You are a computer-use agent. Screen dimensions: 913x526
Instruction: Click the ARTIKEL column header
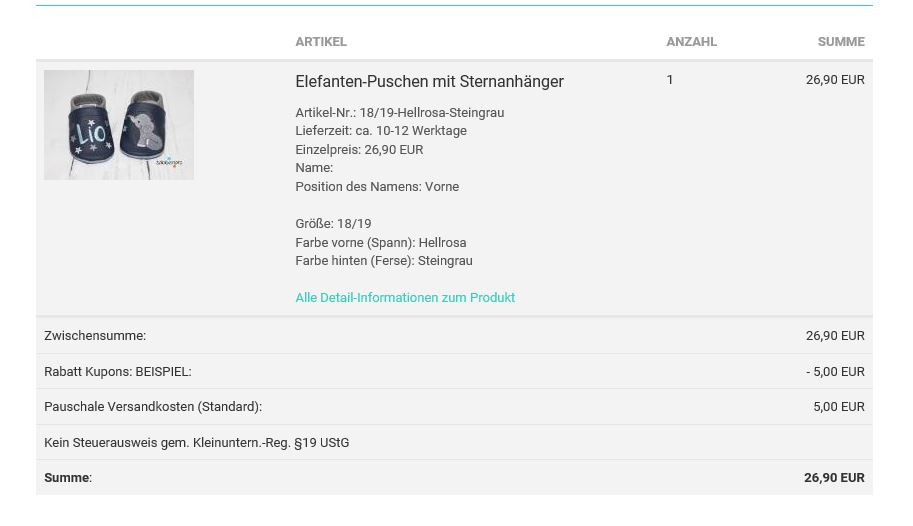tap(321, 42)
